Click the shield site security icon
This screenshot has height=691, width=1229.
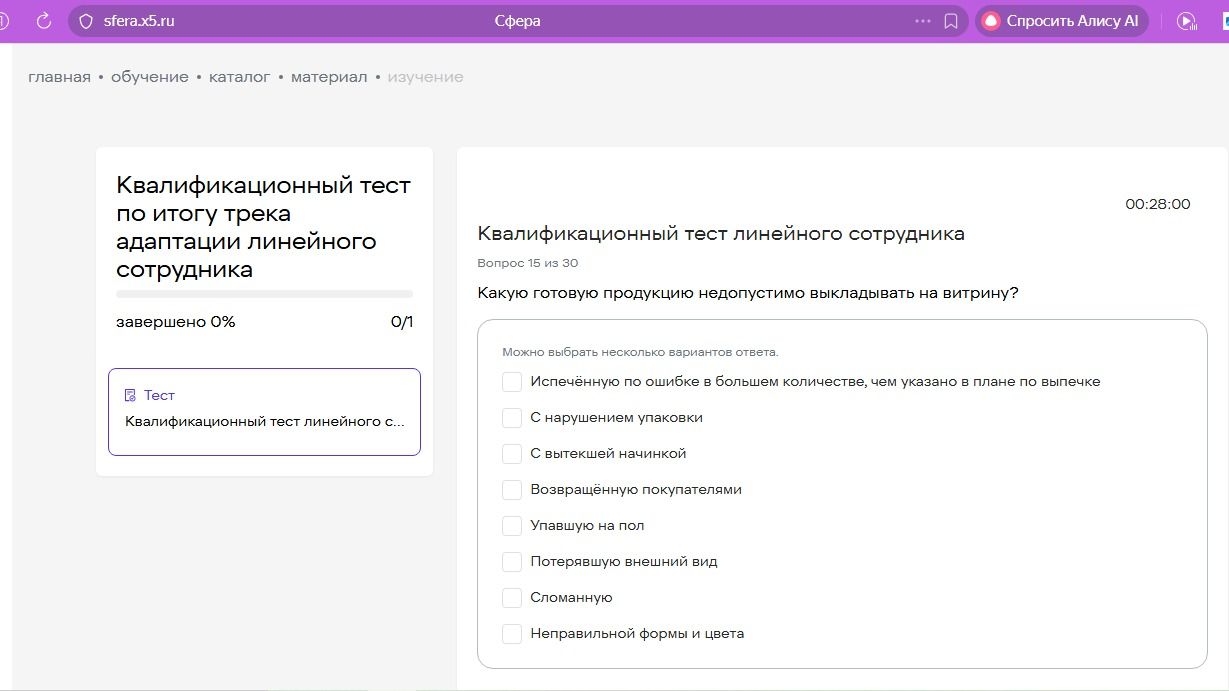[x=86, y=21]
